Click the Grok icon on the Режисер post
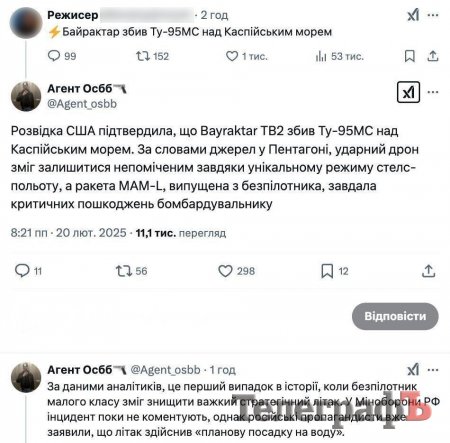Image resolution: width=450 pixels, height=443 pixels. tap(413, 15)
